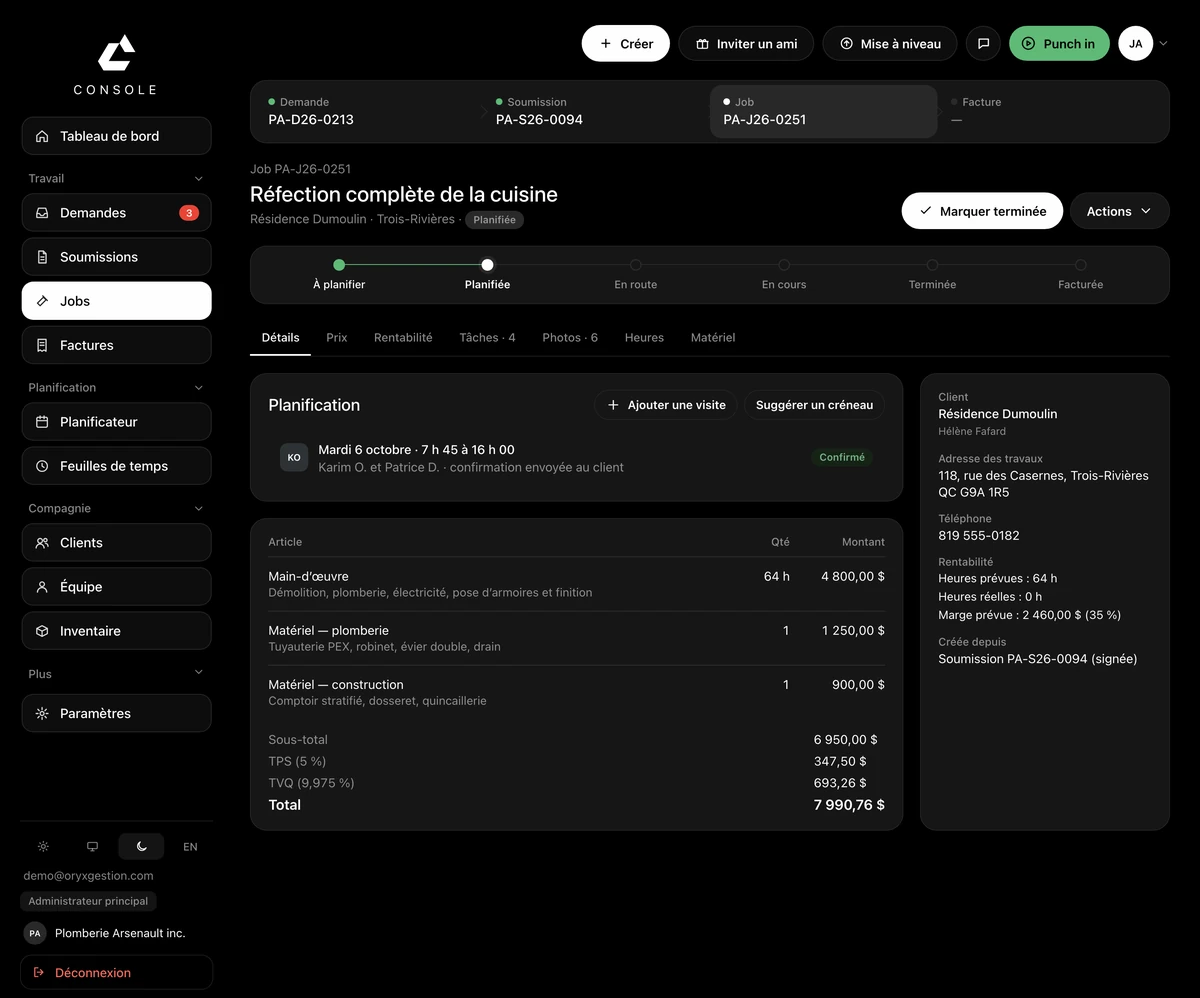Open Planificateur calendar in sidebar
Viewport: 1200px width, 998px height.
tap(116, 422)
